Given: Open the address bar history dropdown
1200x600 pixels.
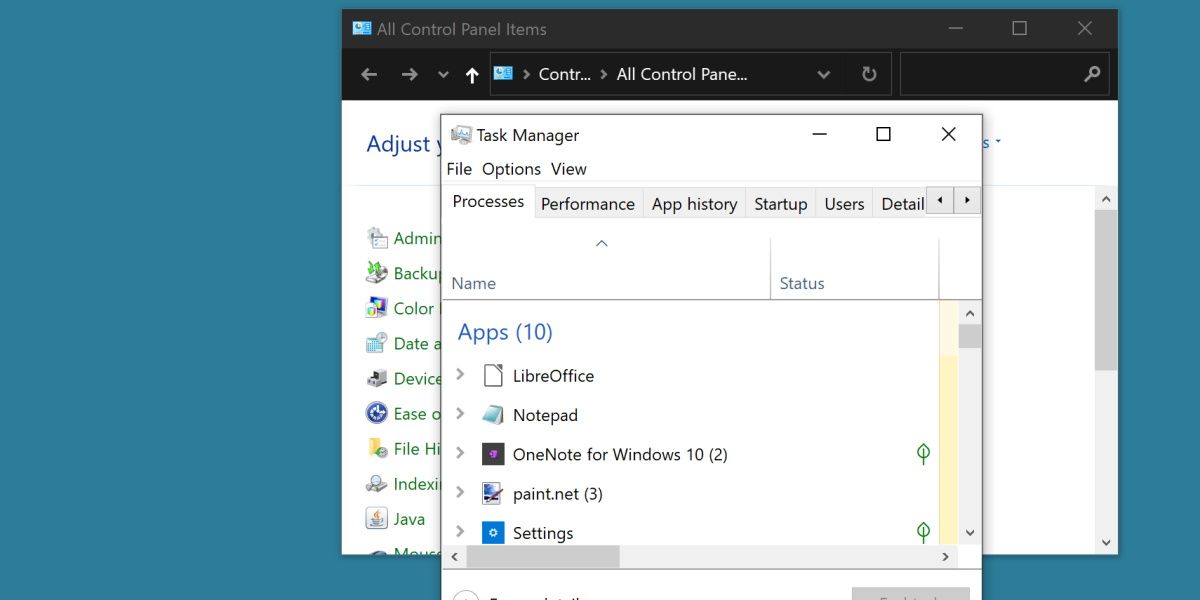Looking at the screenshot, I should coord(823,75).
